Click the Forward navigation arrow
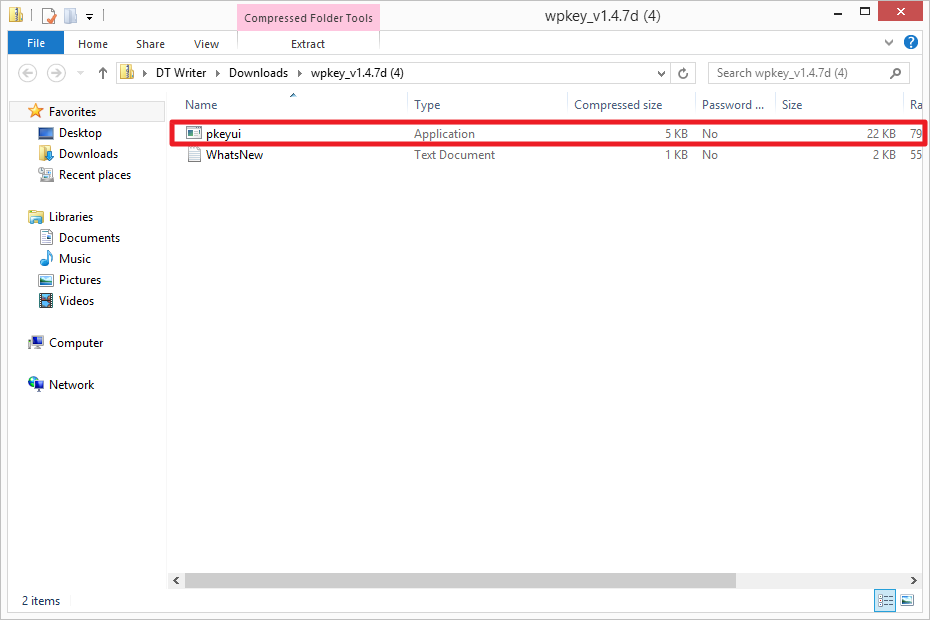Image resolution: width=930 pixels, height=620 pixels. coord(56,73)
